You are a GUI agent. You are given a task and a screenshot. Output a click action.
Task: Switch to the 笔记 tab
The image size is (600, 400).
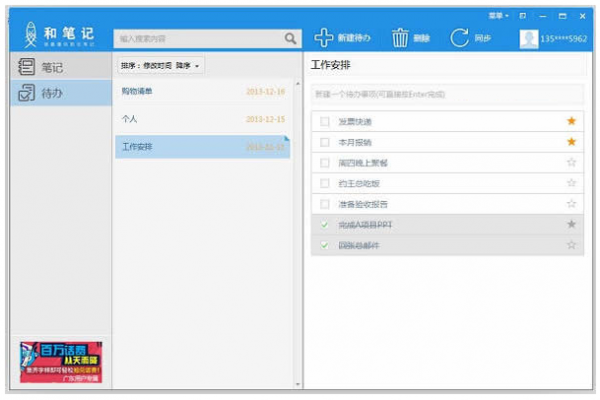coord(61,67)
